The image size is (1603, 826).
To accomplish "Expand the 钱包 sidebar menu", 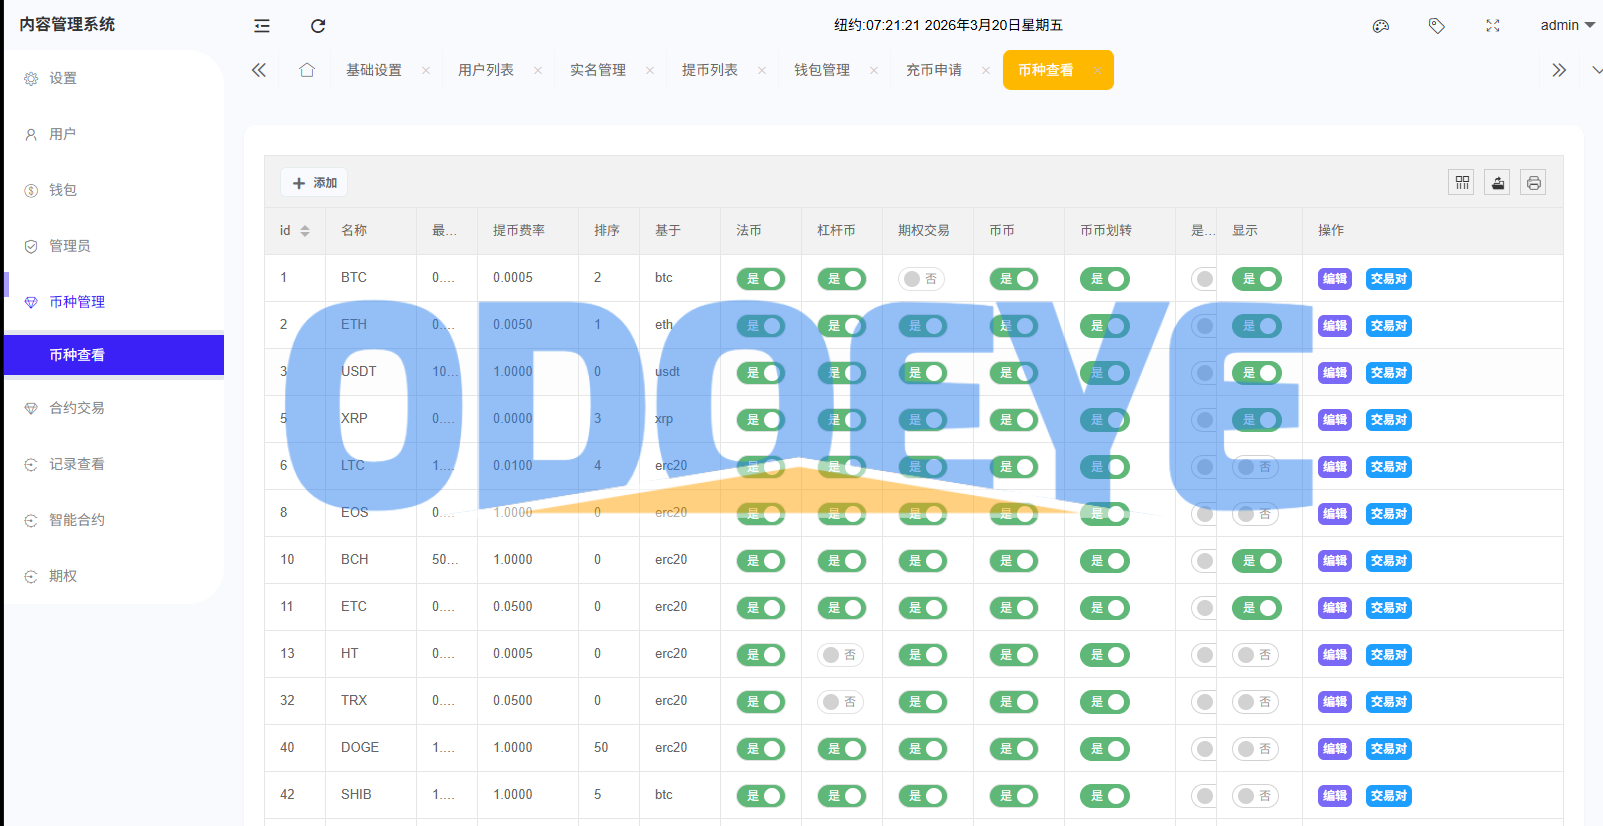I will (x=114, y=190).
